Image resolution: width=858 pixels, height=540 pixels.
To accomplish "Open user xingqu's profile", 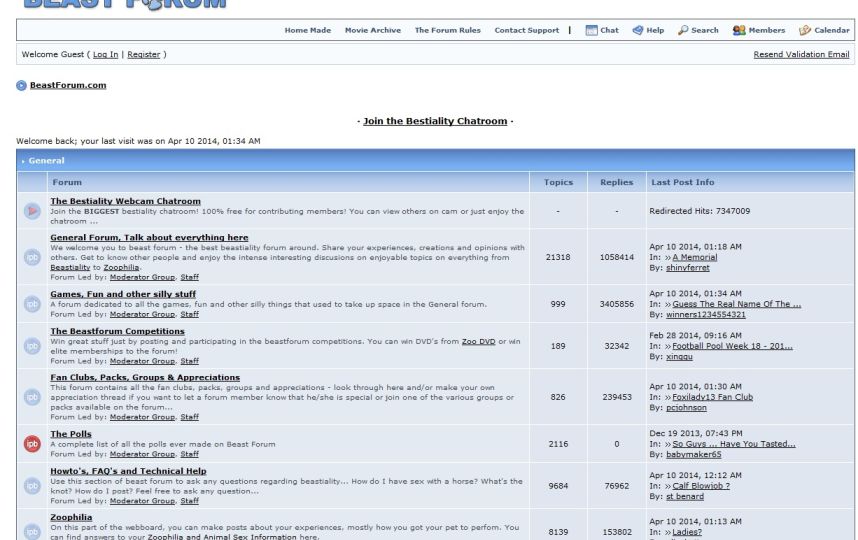I will pos(679,357).
